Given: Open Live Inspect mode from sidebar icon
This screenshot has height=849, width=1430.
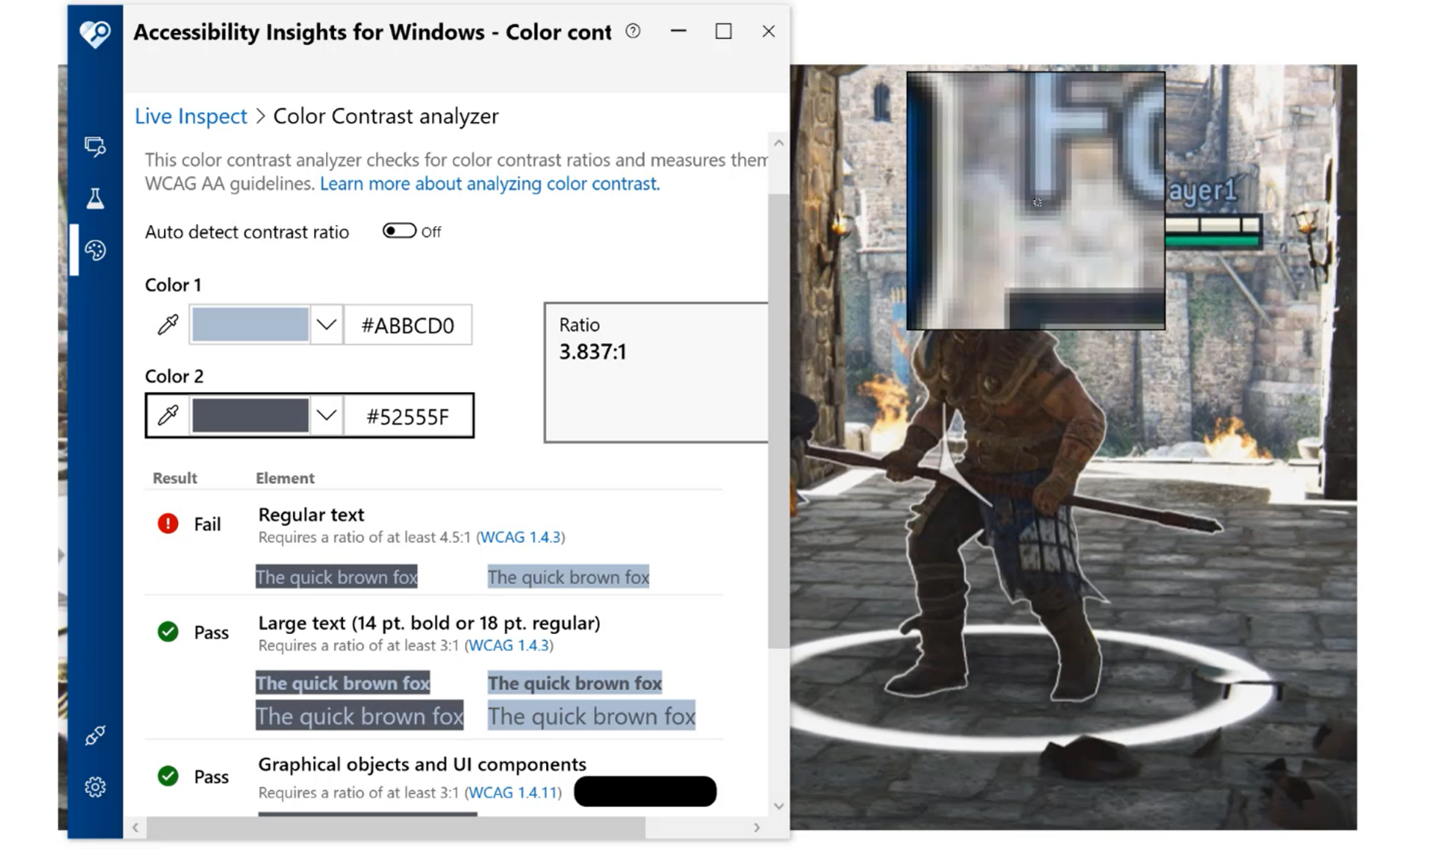Looking at the screenshot, I should 95,147.
